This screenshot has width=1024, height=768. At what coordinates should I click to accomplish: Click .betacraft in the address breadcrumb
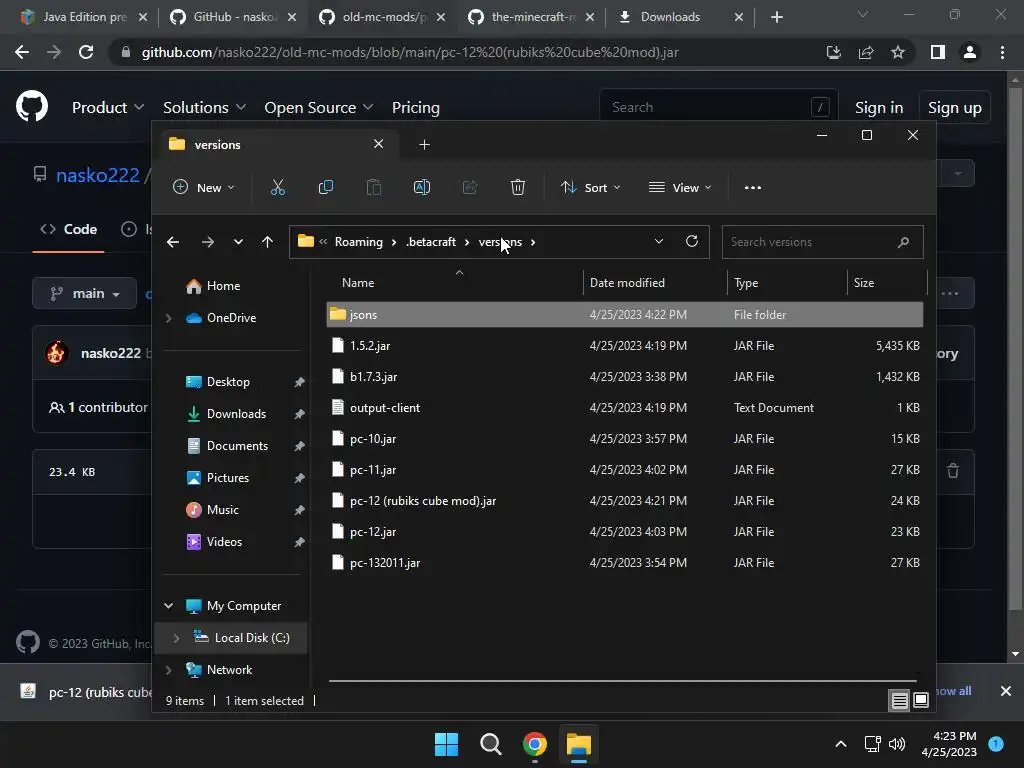click(431, 242)
